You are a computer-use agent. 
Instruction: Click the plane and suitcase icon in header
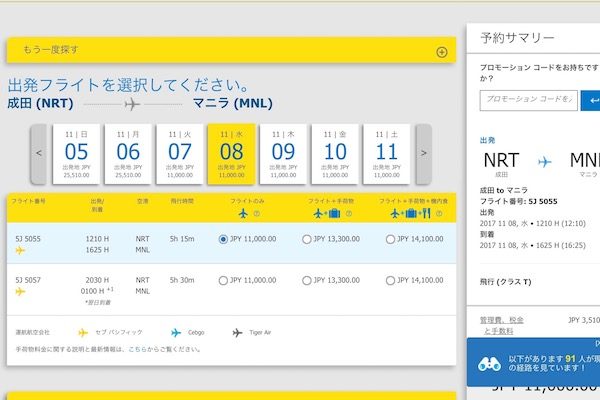(327, 213)
